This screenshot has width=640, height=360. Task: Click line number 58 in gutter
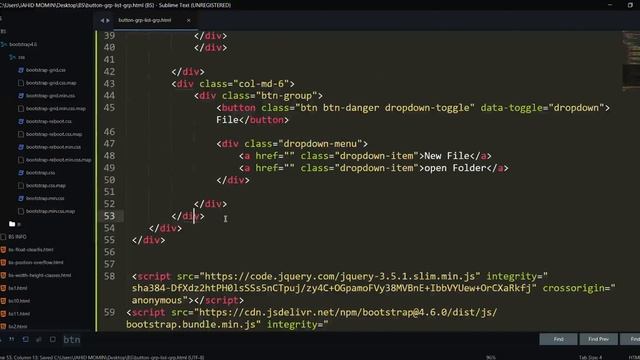pos(109,276)
